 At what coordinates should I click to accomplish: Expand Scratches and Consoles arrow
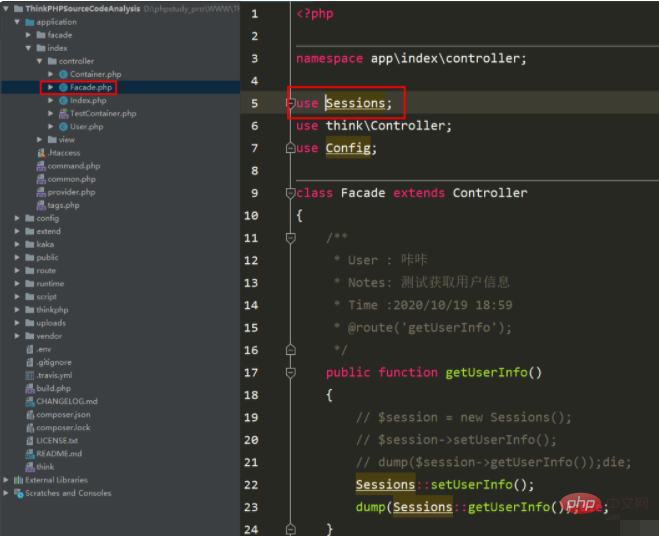(6, 493)
